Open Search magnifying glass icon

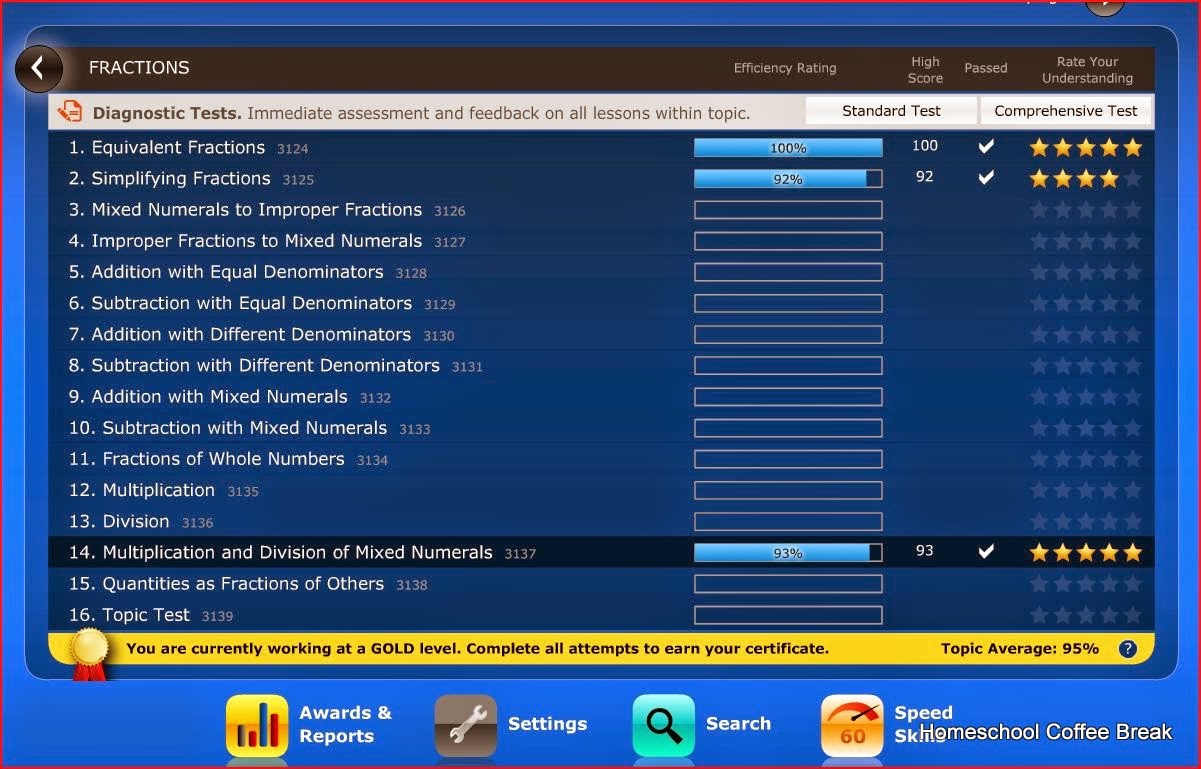(x=663, y=725)
